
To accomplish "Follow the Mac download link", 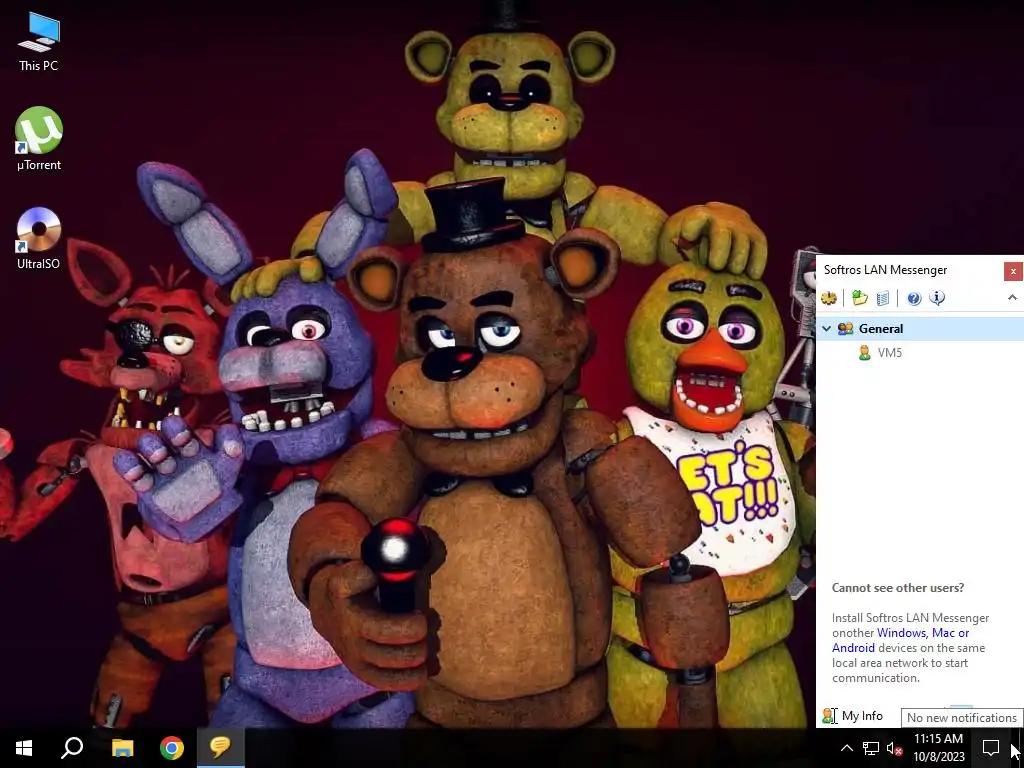I will point(943,633).
